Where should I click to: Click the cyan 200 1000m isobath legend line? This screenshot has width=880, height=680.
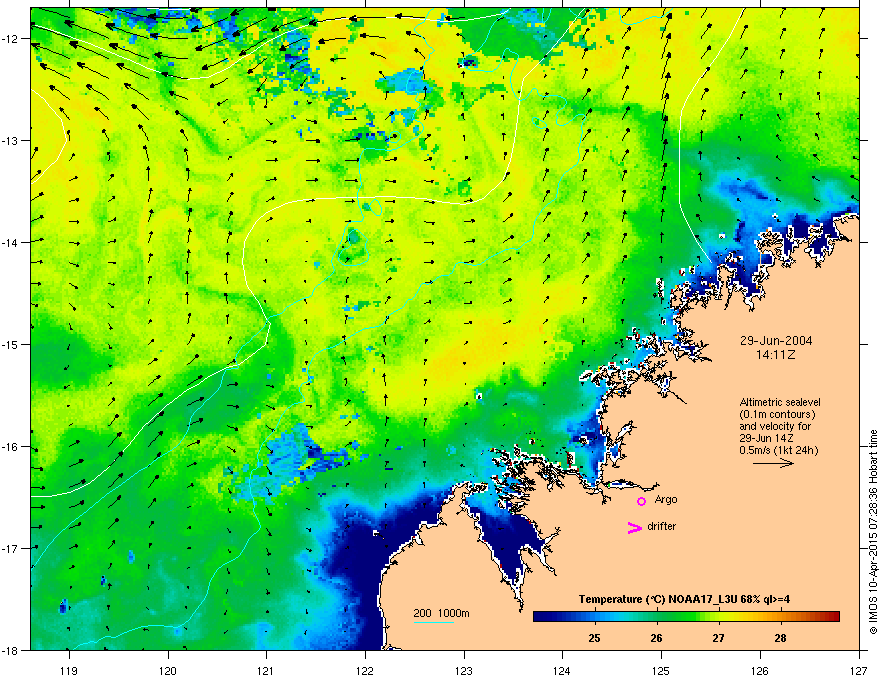pyautogui.click(x=434, y=622)
